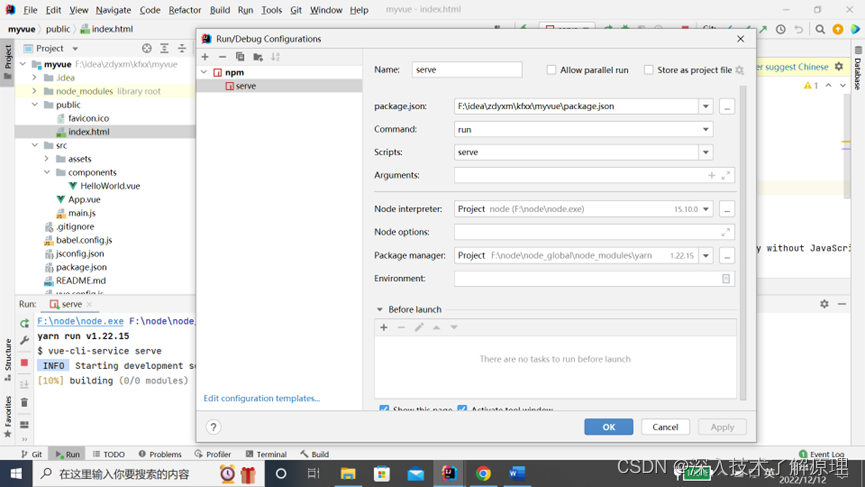The width and height of the screenshot is (865, 487).
Task: Move configuration into new folder icon
Action: 258,57
